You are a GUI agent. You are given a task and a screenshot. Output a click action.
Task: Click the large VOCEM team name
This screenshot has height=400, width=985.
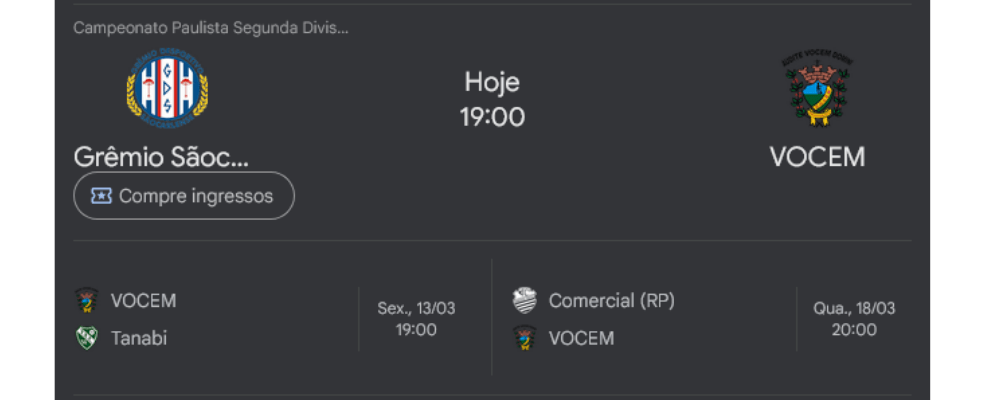(x=817, y=157)
